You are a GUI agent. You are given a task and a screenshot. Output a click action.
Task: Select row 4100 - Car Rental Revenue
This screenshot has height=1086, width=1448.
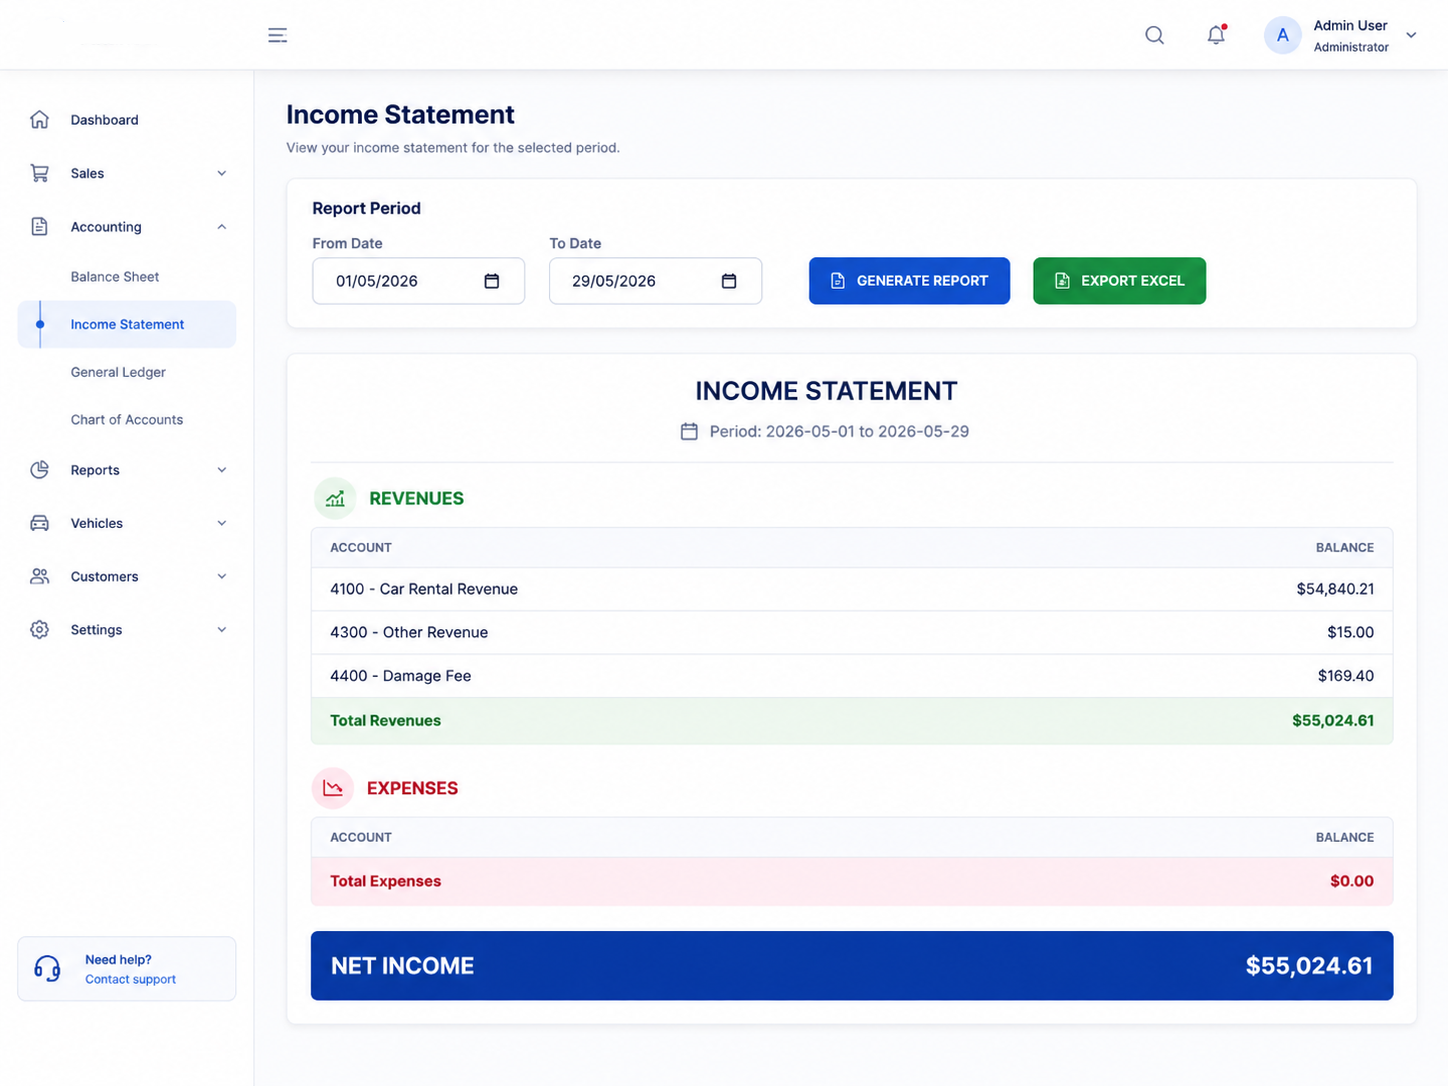tap(852, 589)
